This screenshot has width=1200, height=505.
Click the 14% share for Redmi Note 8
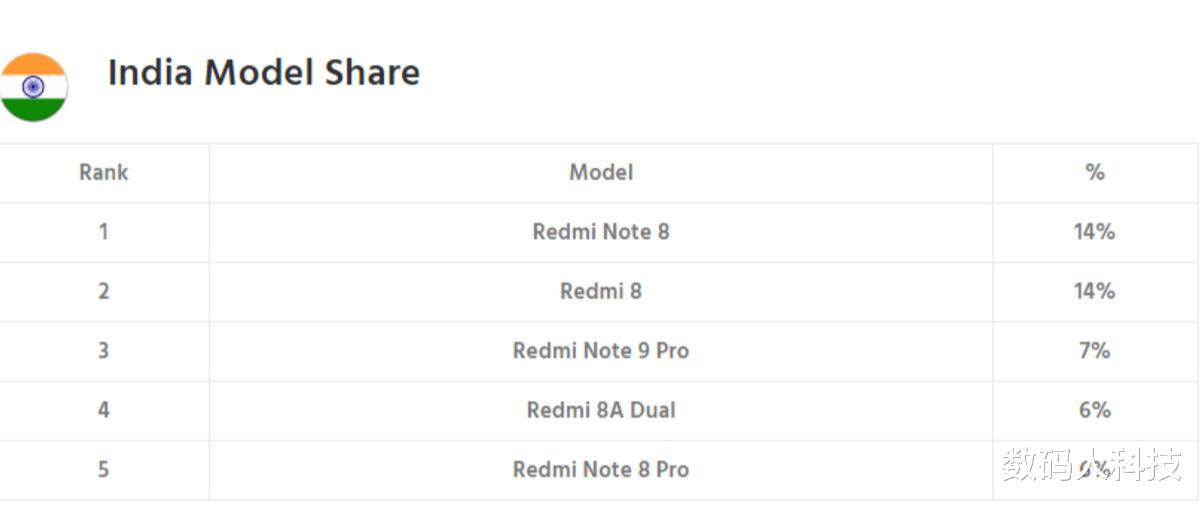tap(1094, 232)
